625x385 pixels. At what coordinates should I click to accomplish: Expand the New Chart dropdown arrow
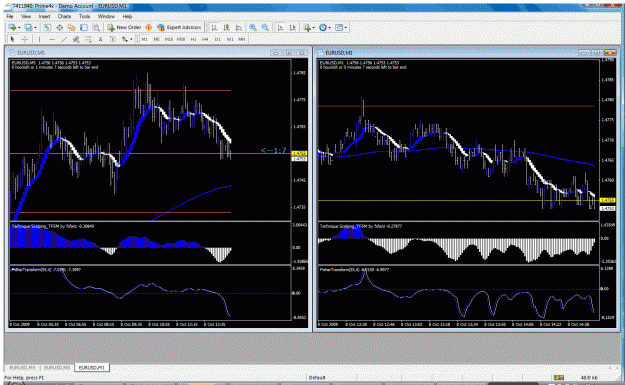tap(19, 28)
